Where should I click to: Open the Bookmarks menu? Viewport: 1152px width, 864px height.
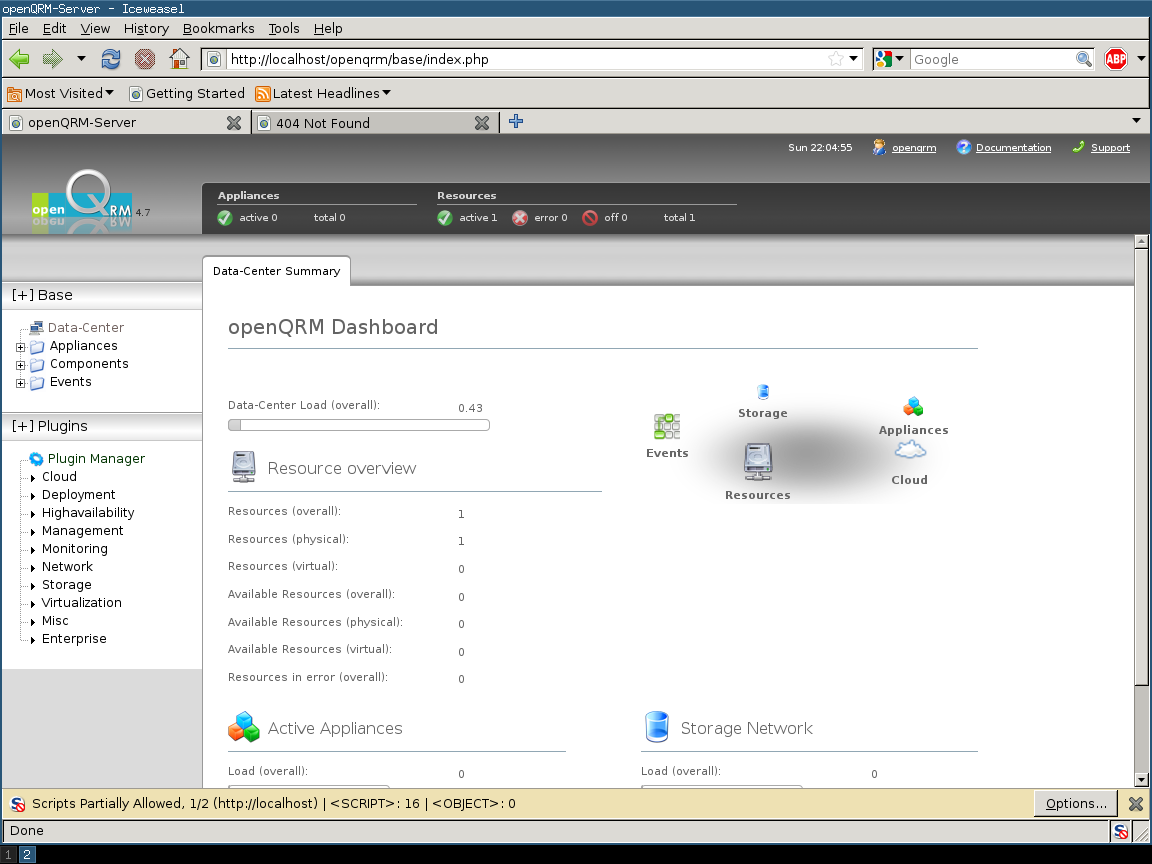pyautogui.click(x=218, y=29)
